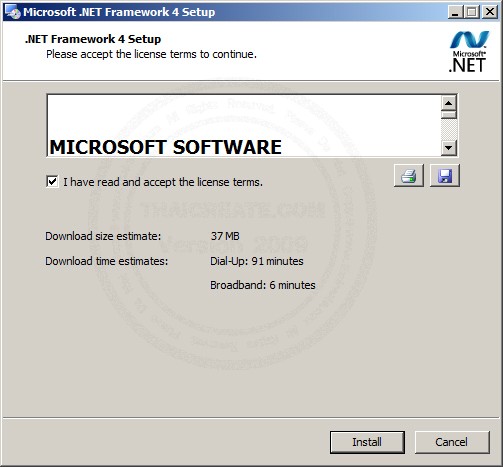Image resolution: width=503 pixels, height=467 pixels.
Task: Click the disabled maximize button
Action: pos(472,12)
